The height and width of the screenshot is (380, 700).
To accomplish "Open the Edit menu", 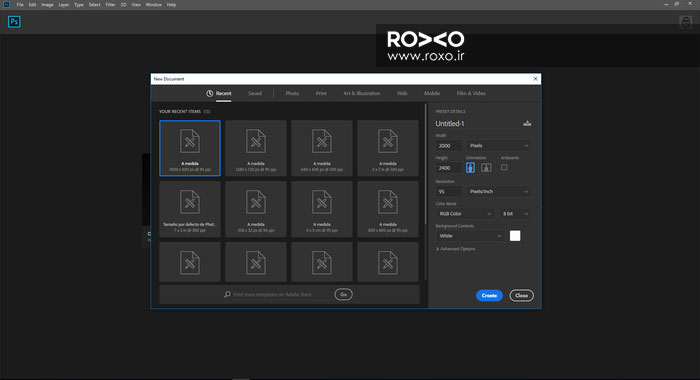I will (33, 4).
